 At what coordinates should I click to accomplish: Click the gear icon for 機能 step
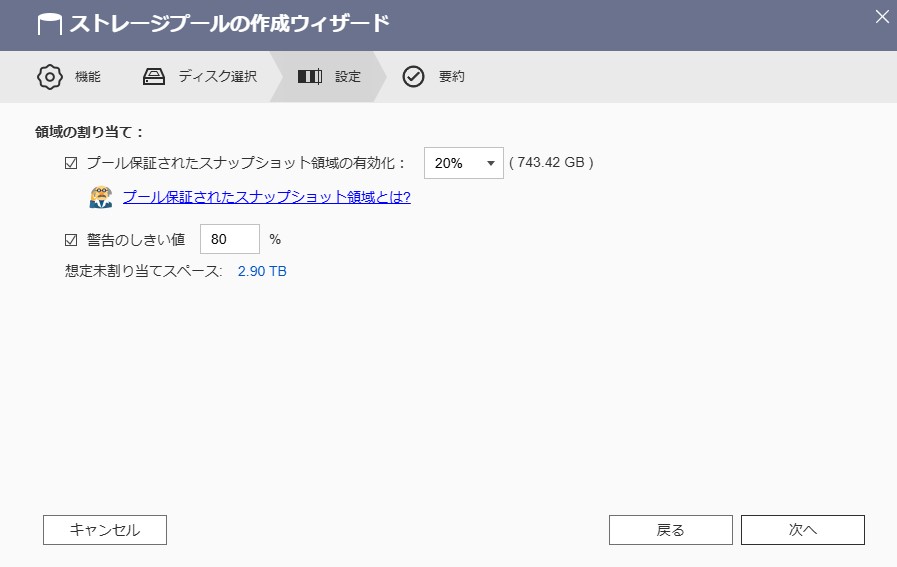tap(50, 77)
